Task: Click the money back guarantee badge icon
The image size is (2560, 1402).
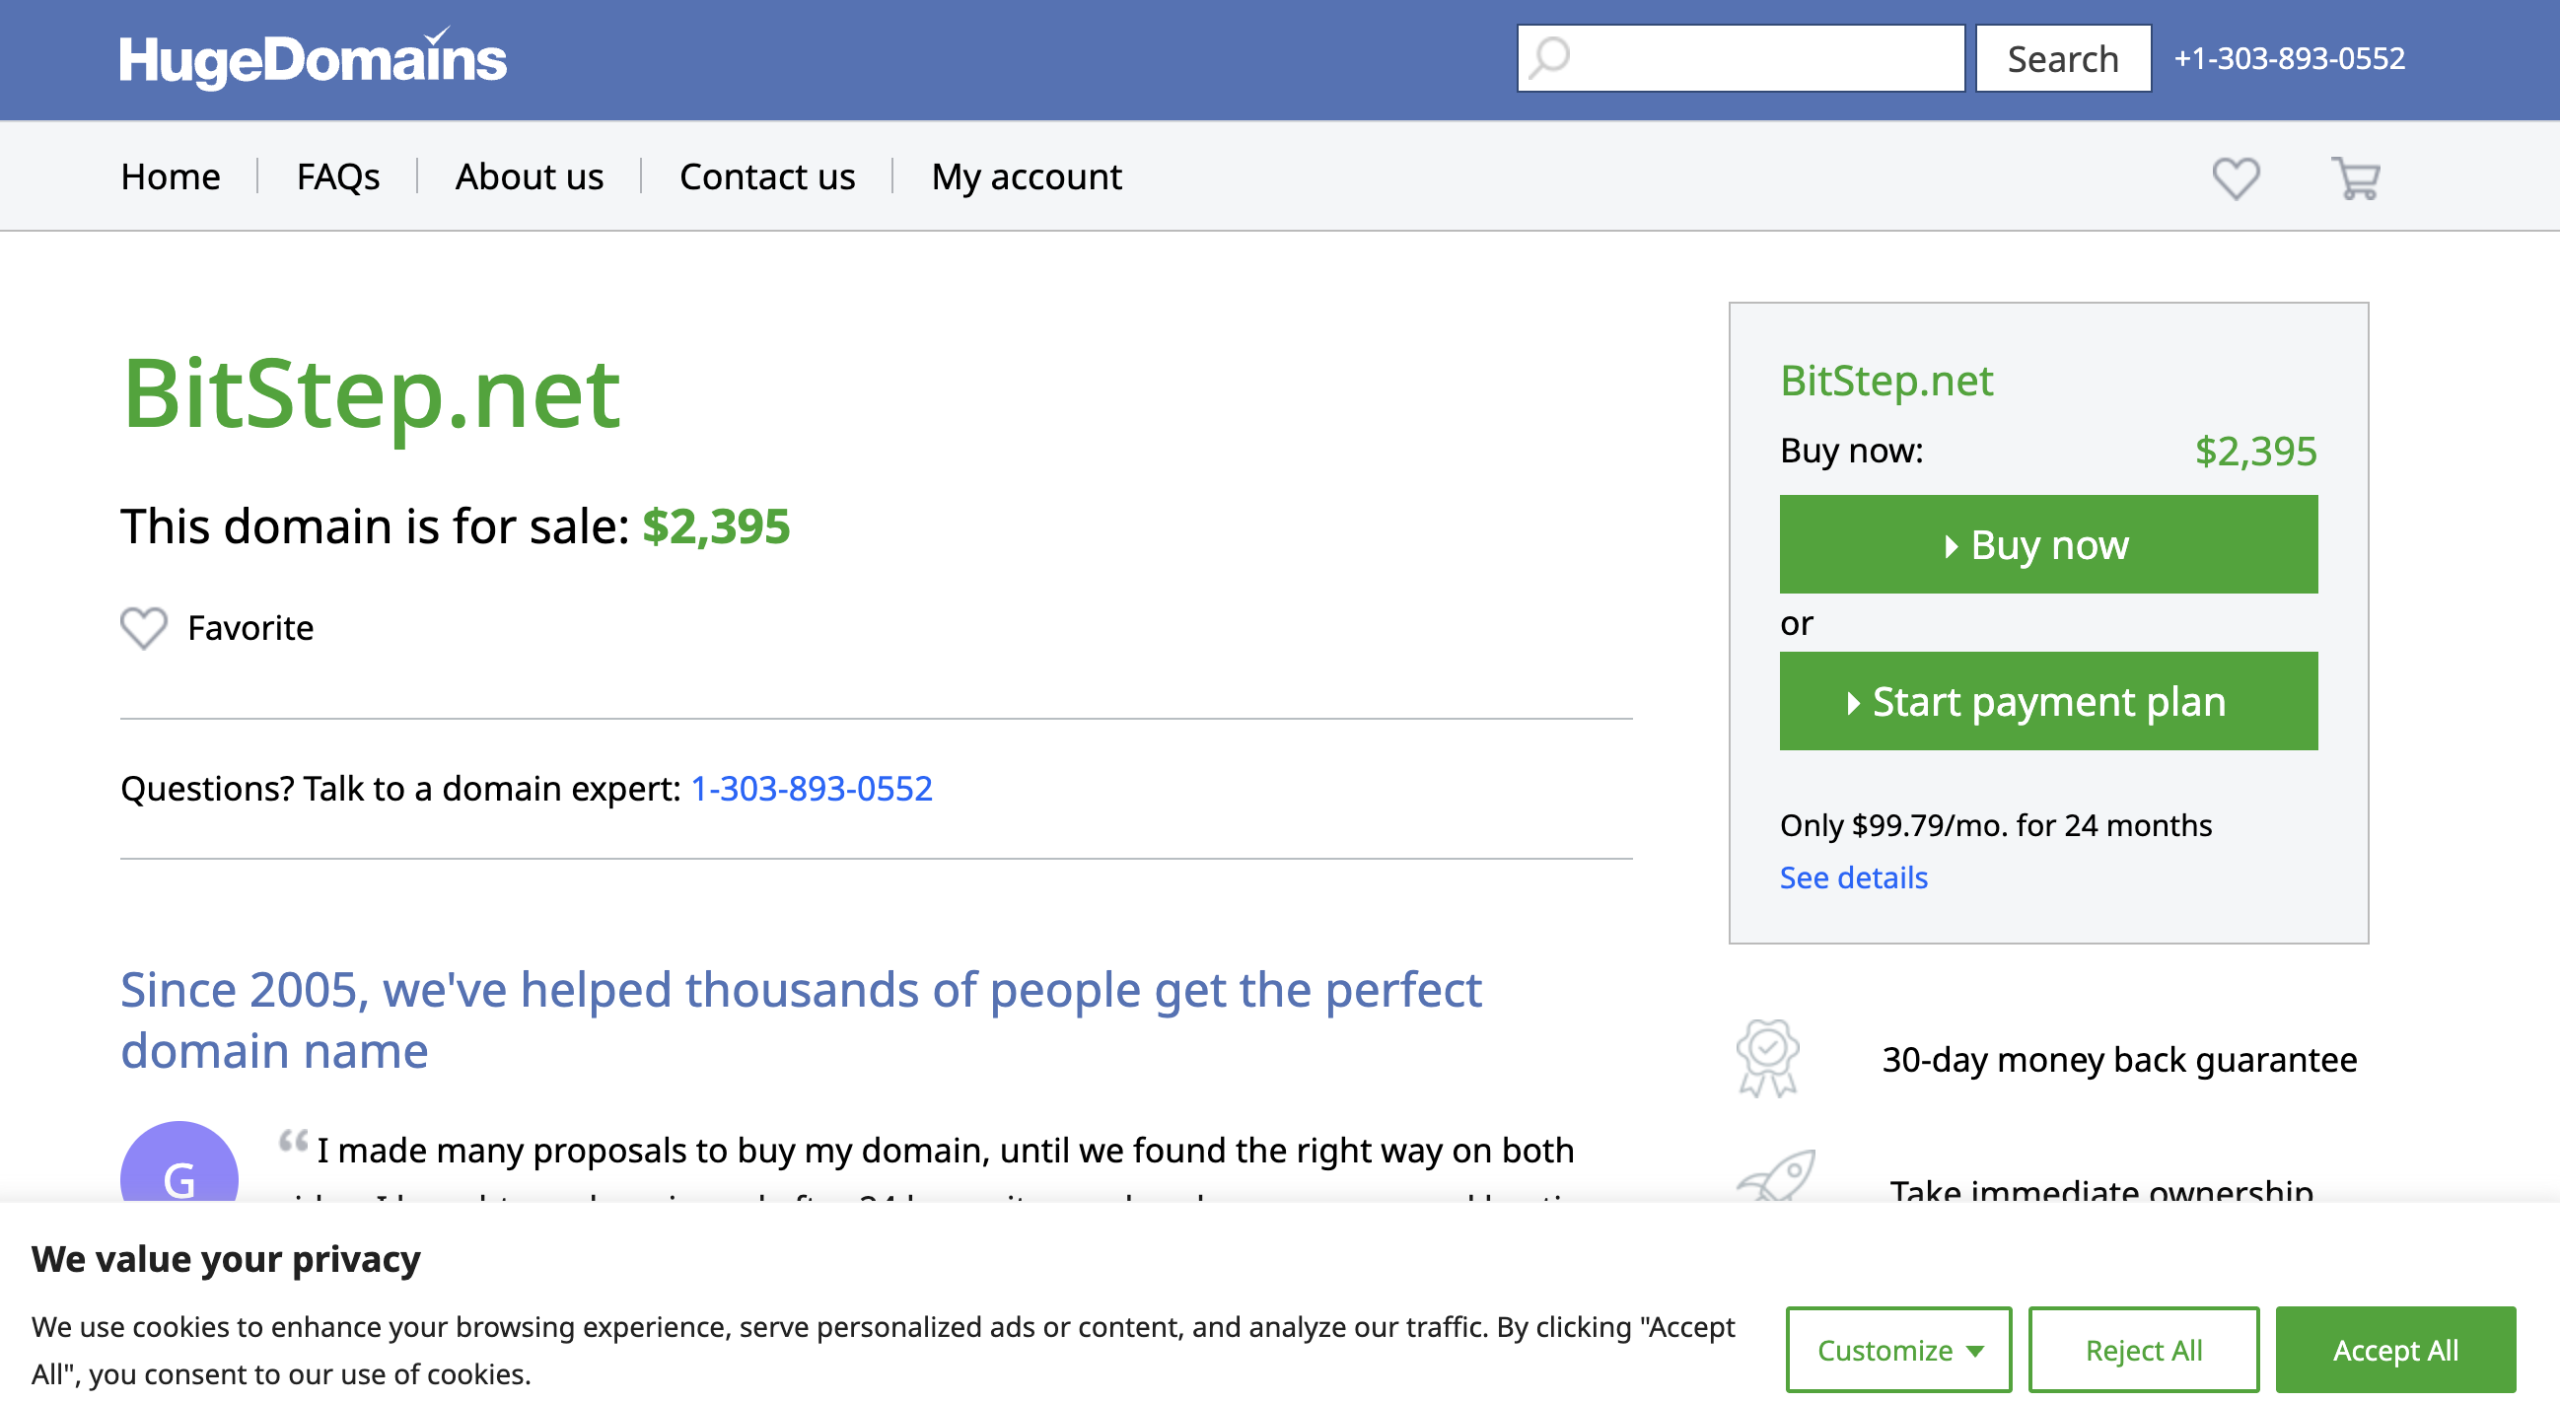Action: pos(1766,1057)
